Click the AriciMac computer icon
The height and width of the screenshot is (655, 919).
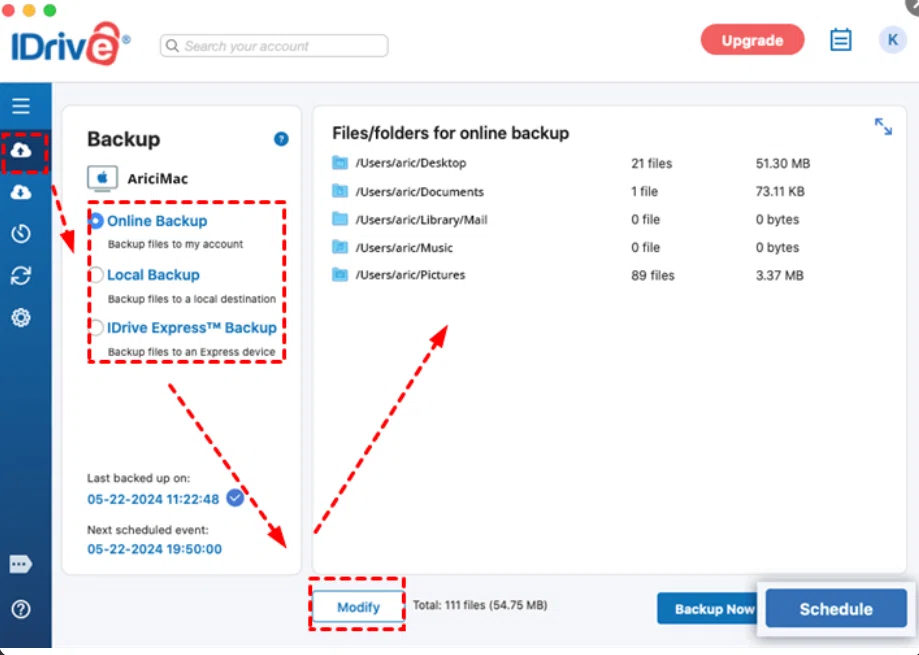(103, 178)
